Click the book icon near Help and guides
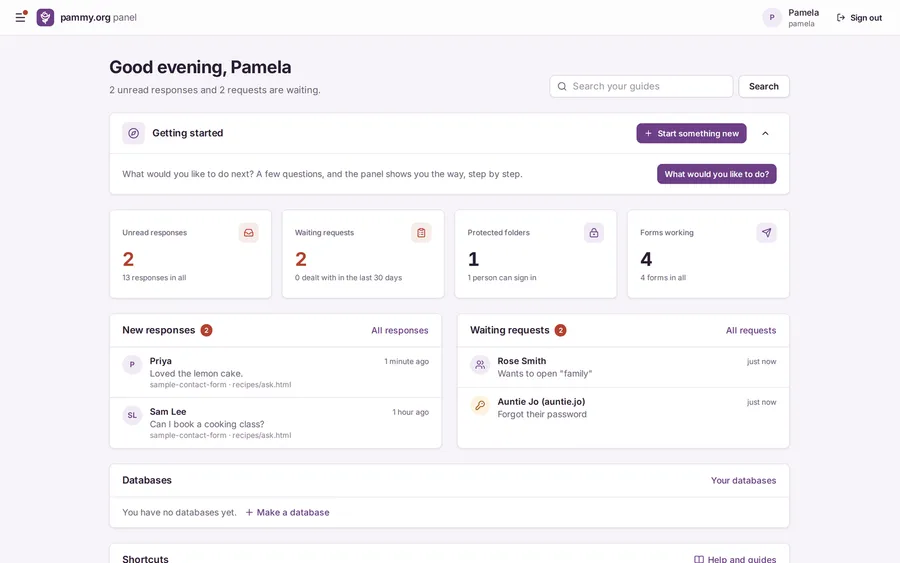The image size is (900, 563). click(x=699, y=559)
